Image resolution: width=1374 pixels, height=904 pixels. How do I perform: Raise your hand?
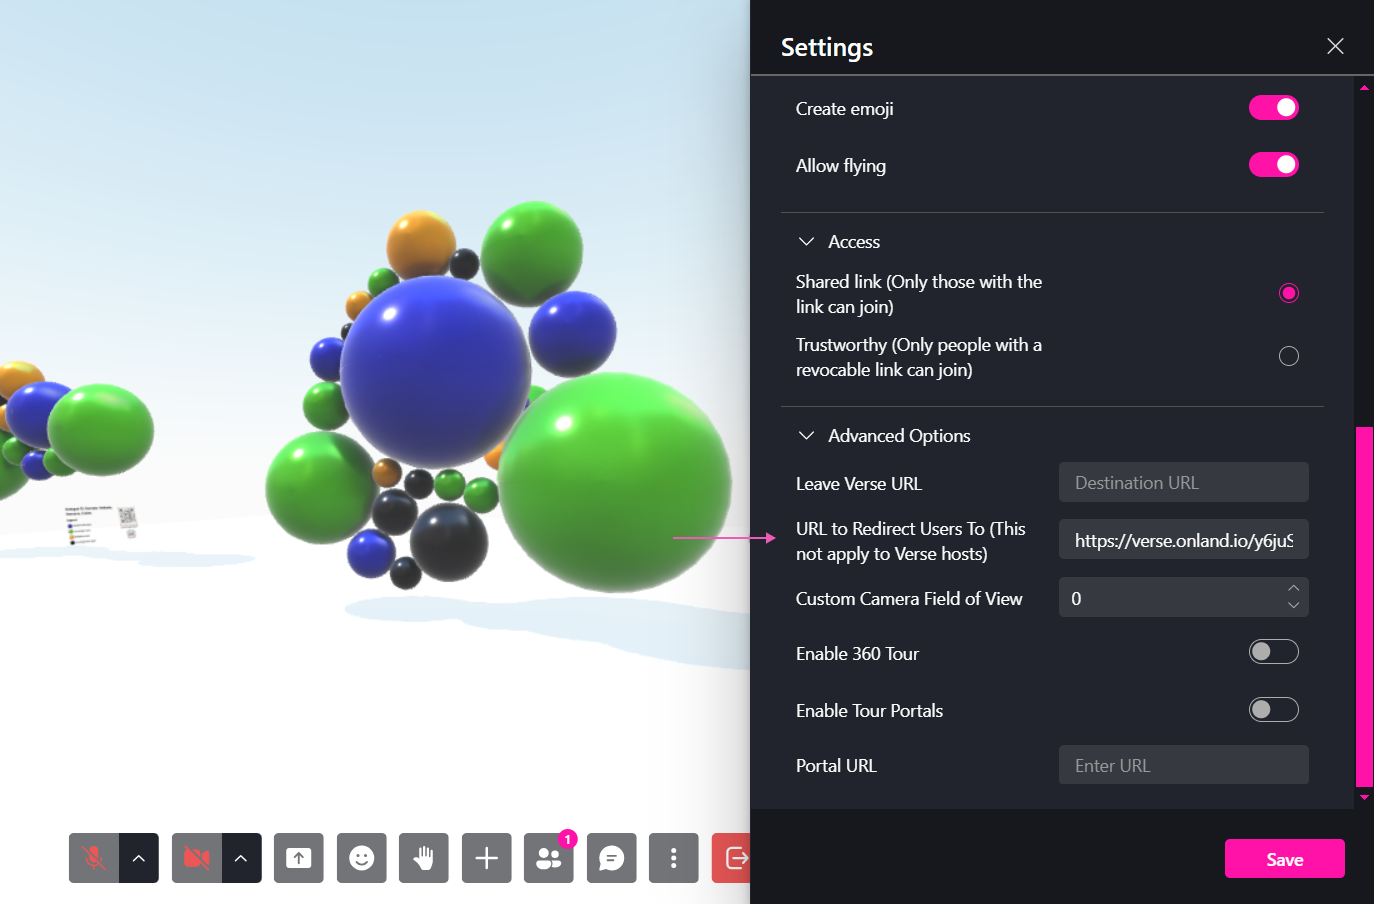point(423,858)
